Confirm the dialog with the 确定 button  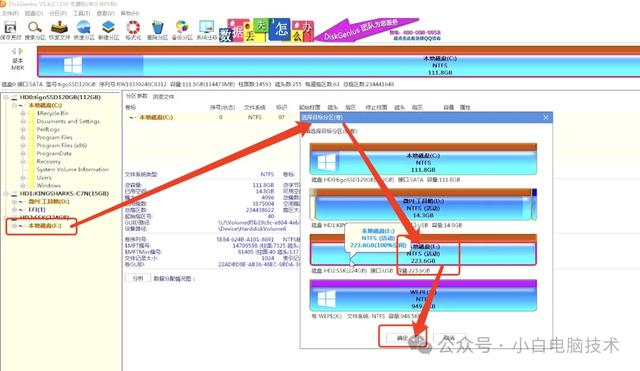(x=402, y=338)
